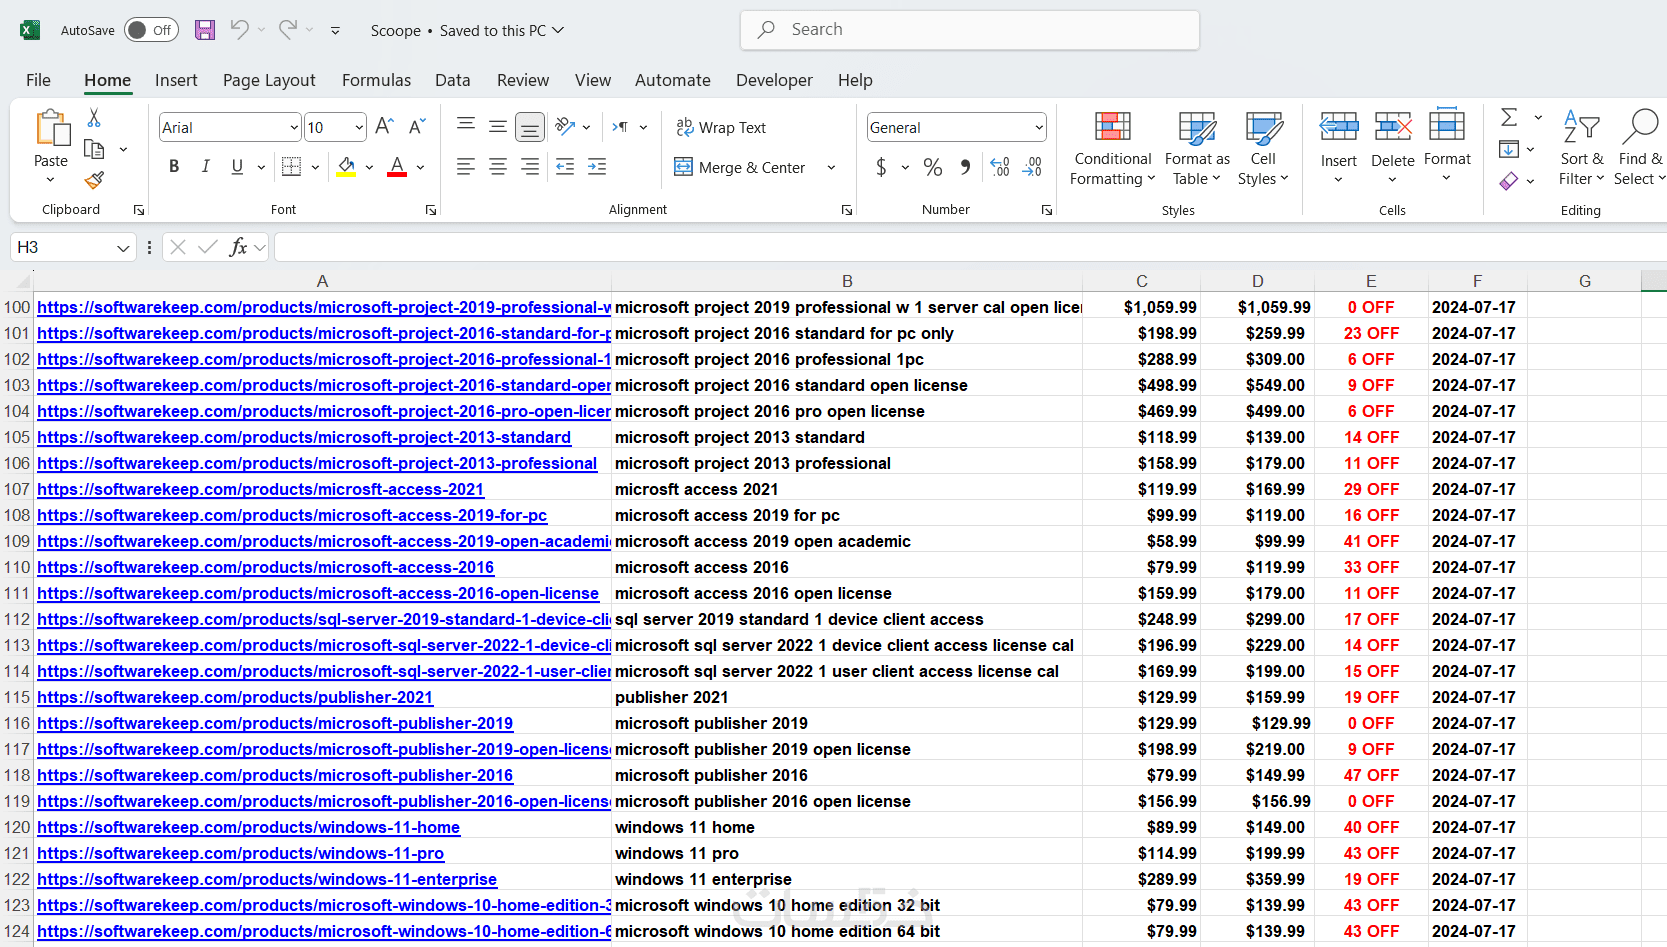This screenshot has height=947, width=1667.
Task: Decrease the cell indent
Action: click(565, 167)
